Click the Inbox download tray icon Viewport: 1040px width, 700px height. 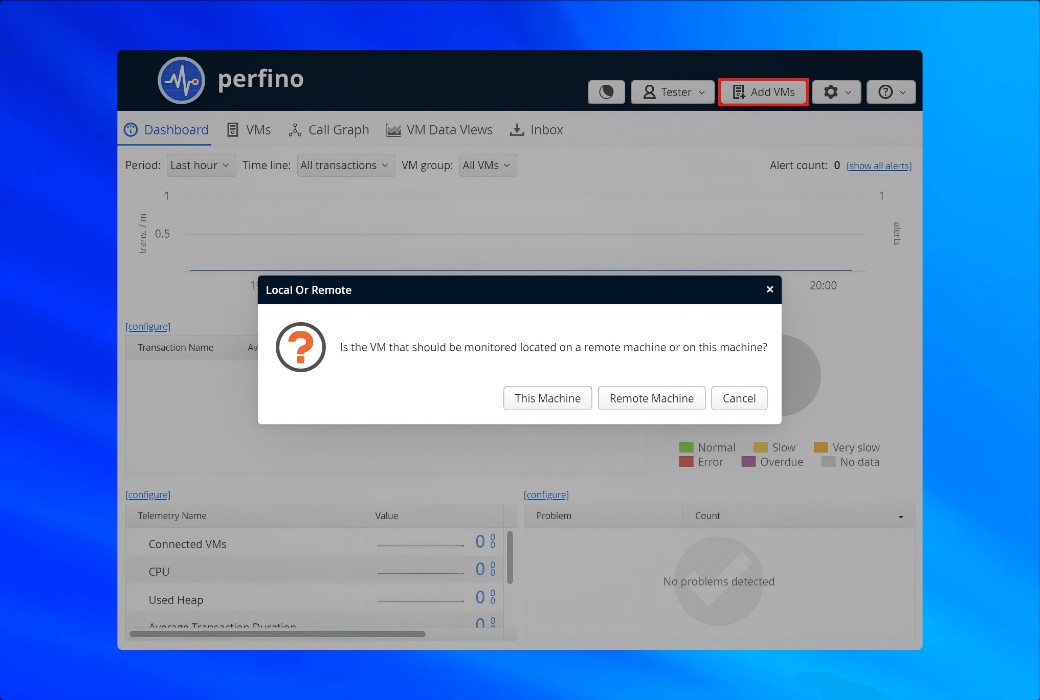517,130
